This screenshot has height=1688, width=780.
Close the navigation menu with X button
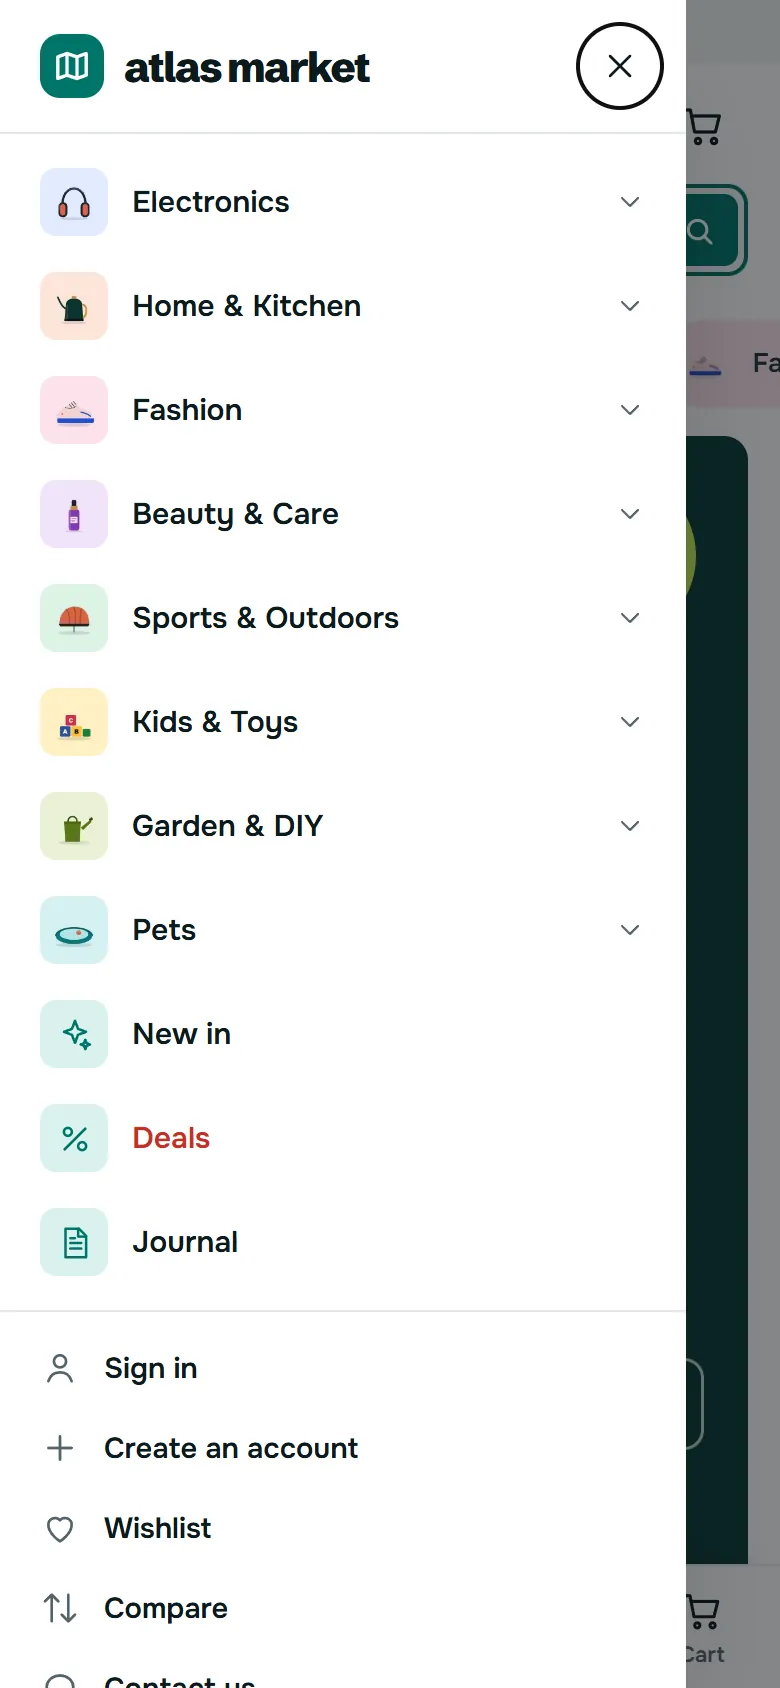coord(620,66)
